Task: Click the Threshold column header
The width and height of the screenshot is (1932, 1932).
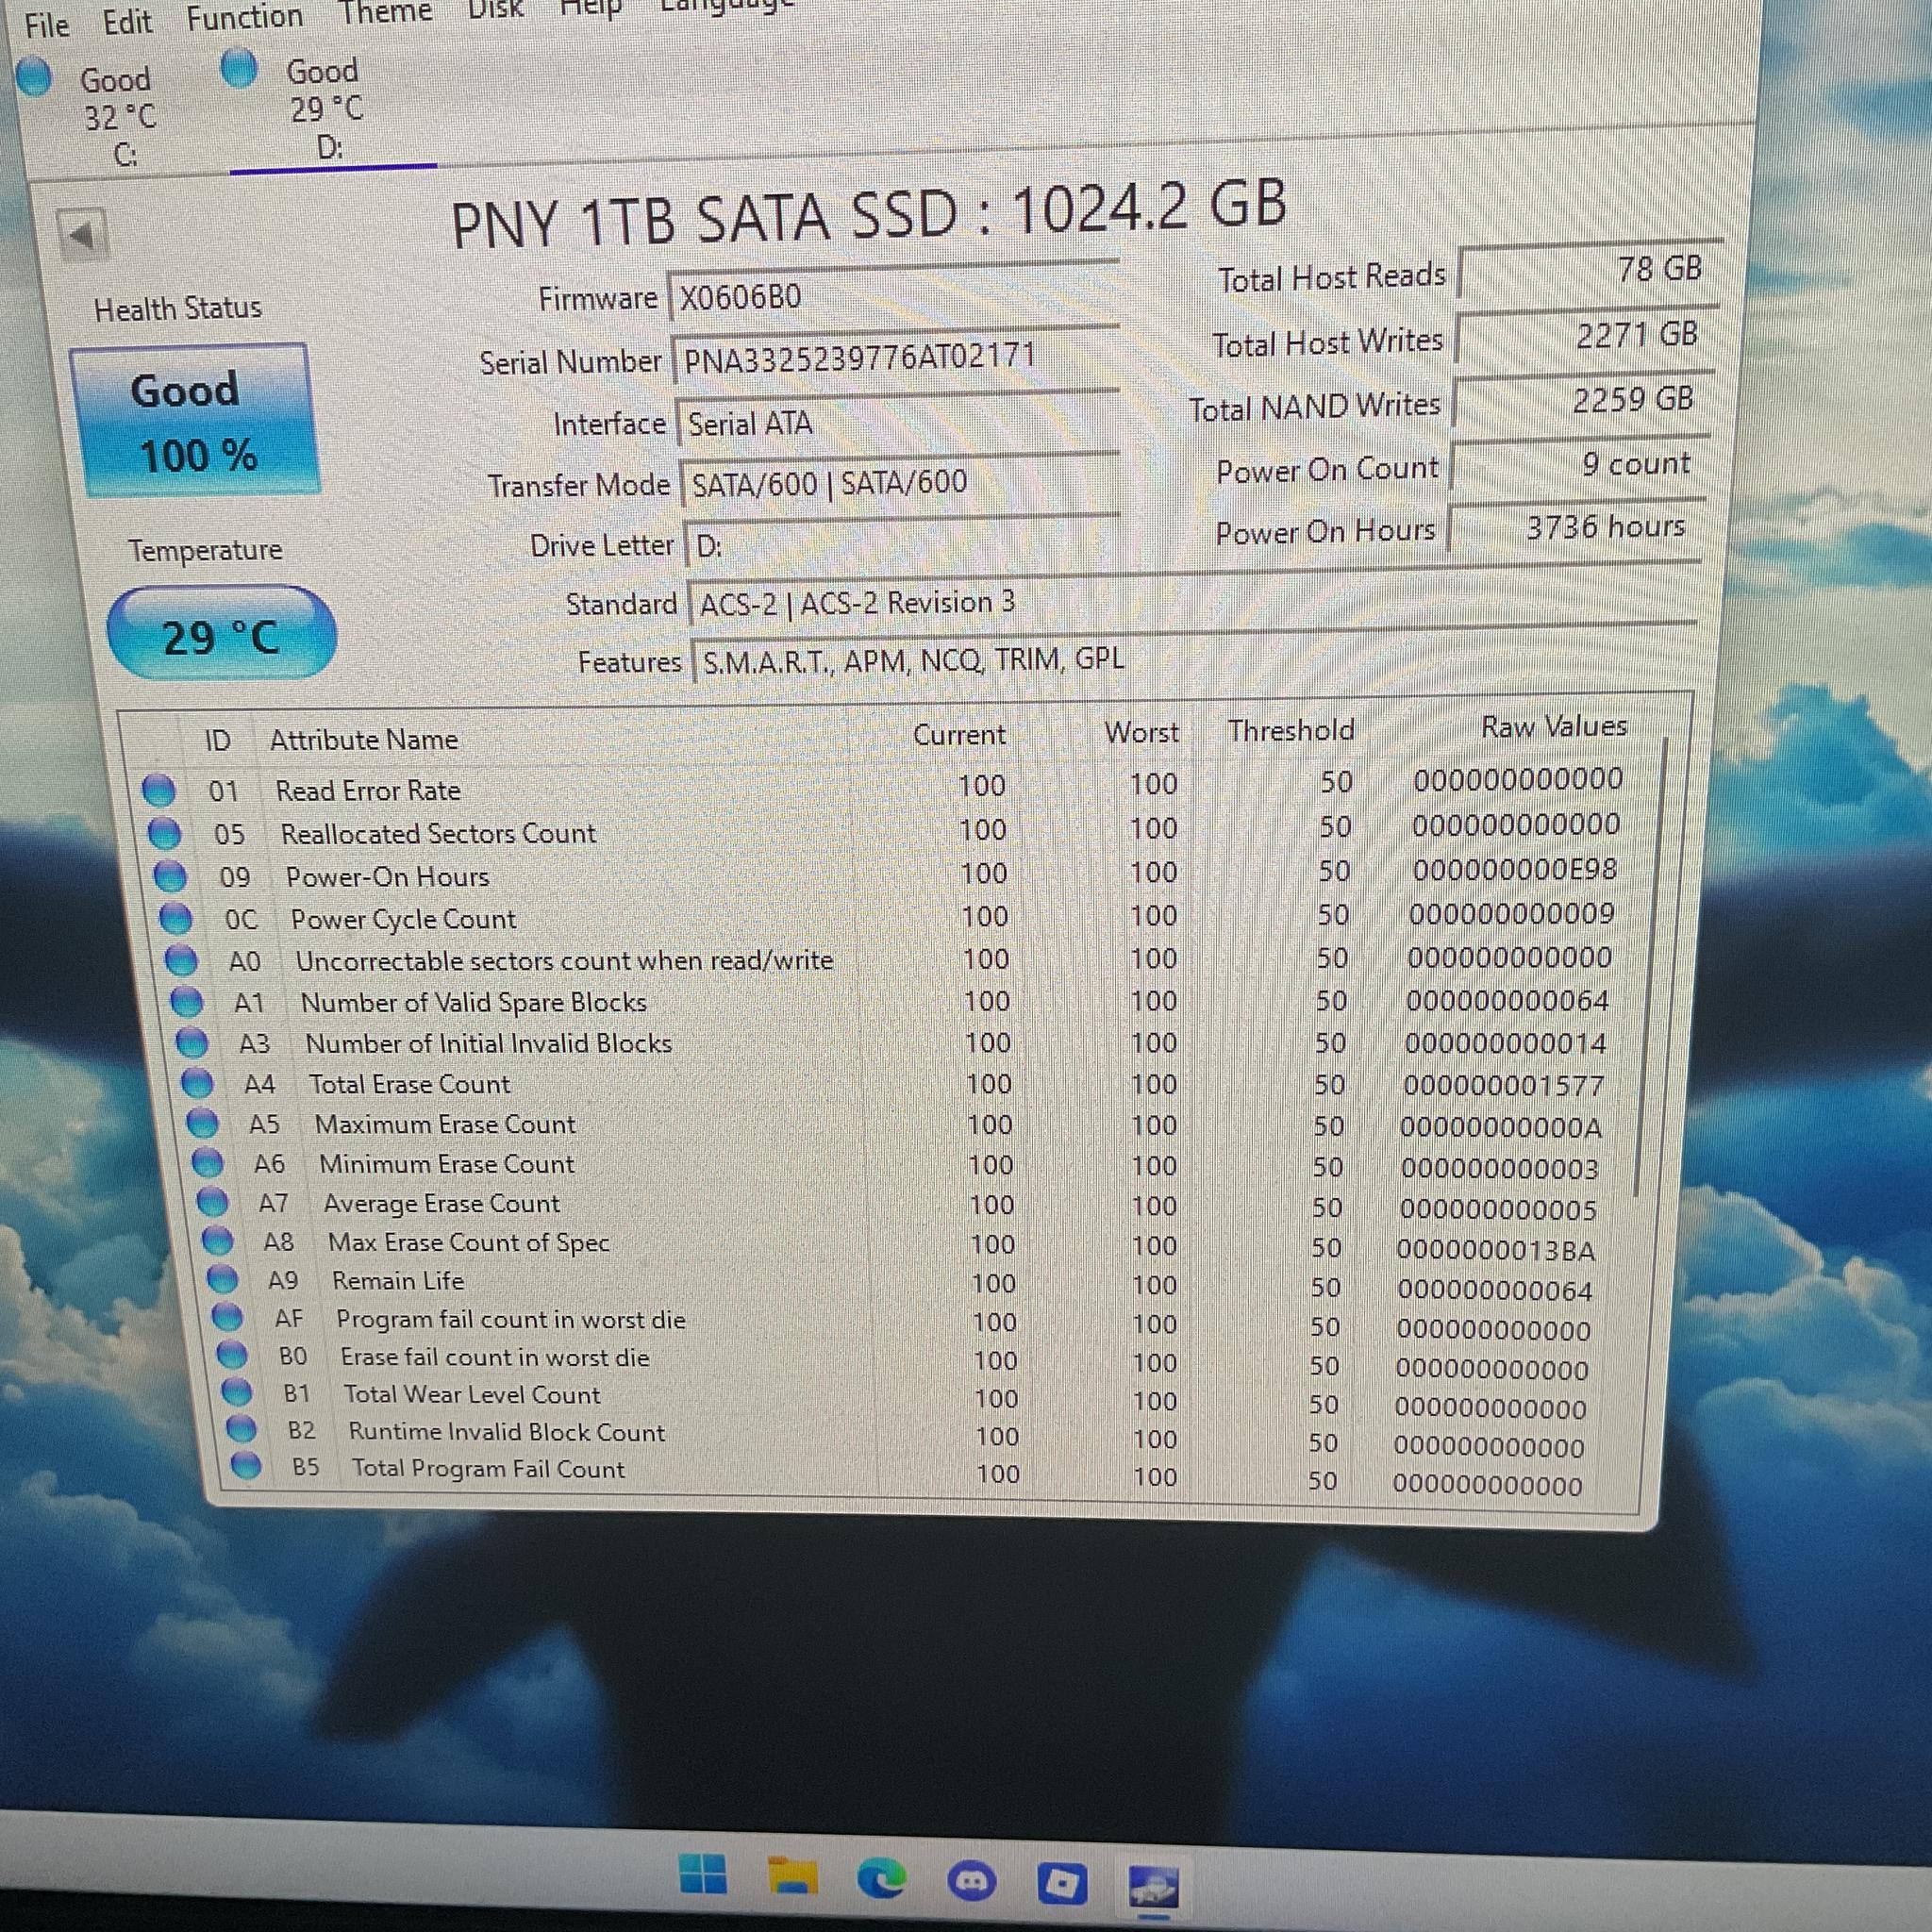Action: tap(1291, 731)
